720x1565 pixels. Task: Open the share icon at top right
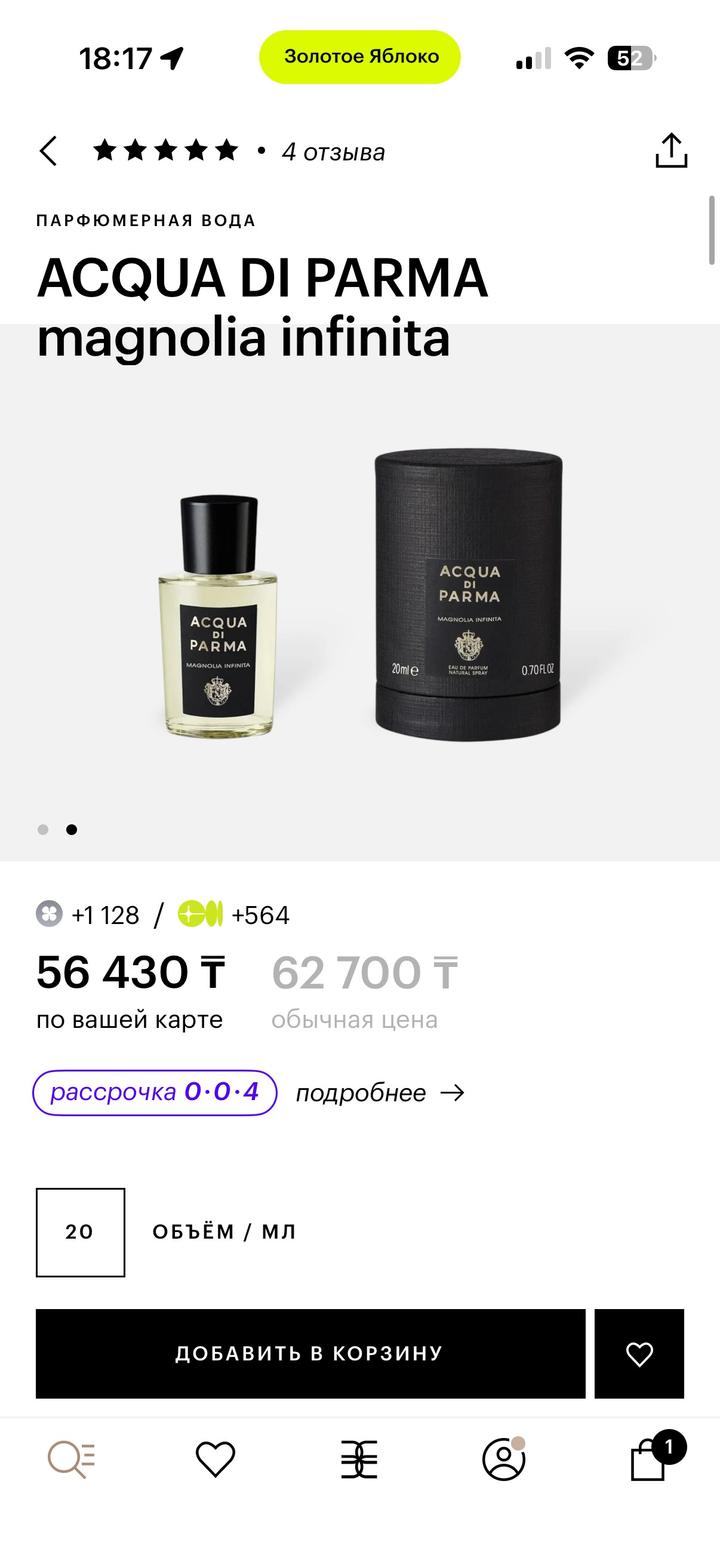coord(671,151)
